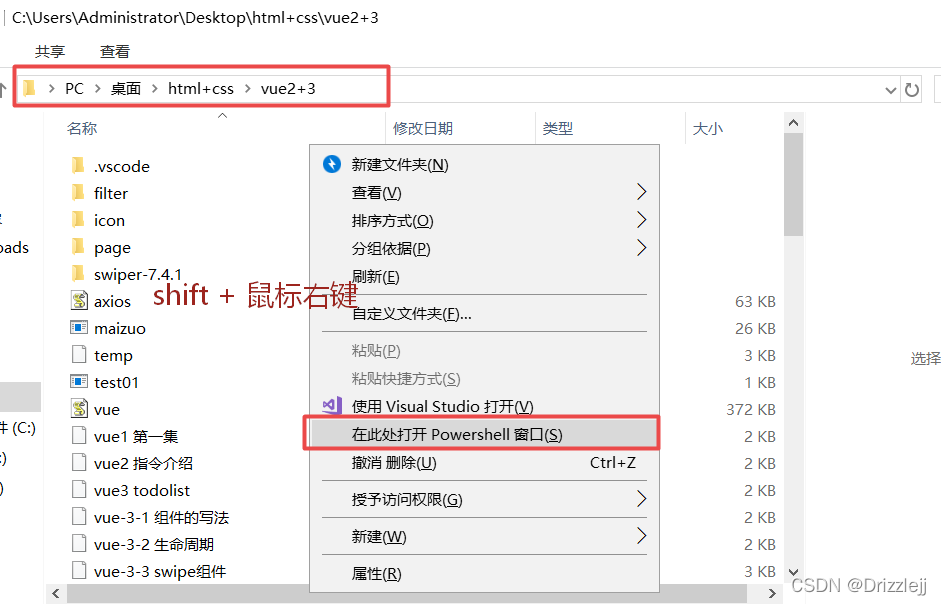This screenshot has width=941, height=605.
Task: Open 属性(R) from context menu
Action: coord(484,573)
